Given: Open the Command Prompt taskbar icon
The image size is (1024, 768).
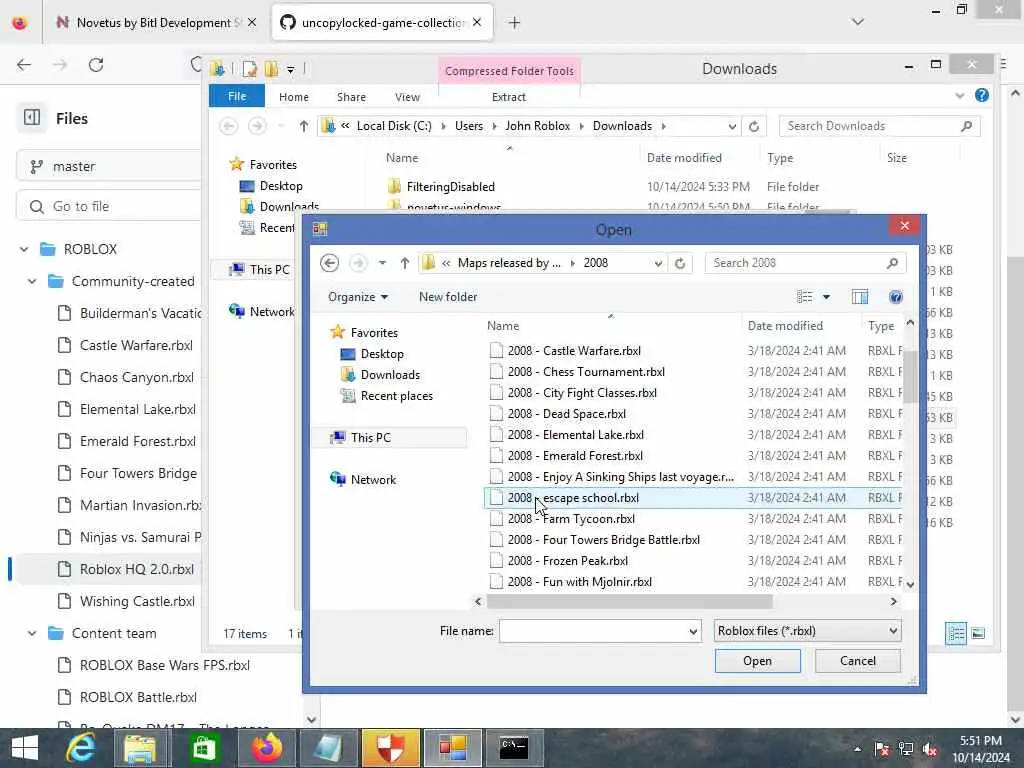Looking at the screenshot, I should coord(514,748).
